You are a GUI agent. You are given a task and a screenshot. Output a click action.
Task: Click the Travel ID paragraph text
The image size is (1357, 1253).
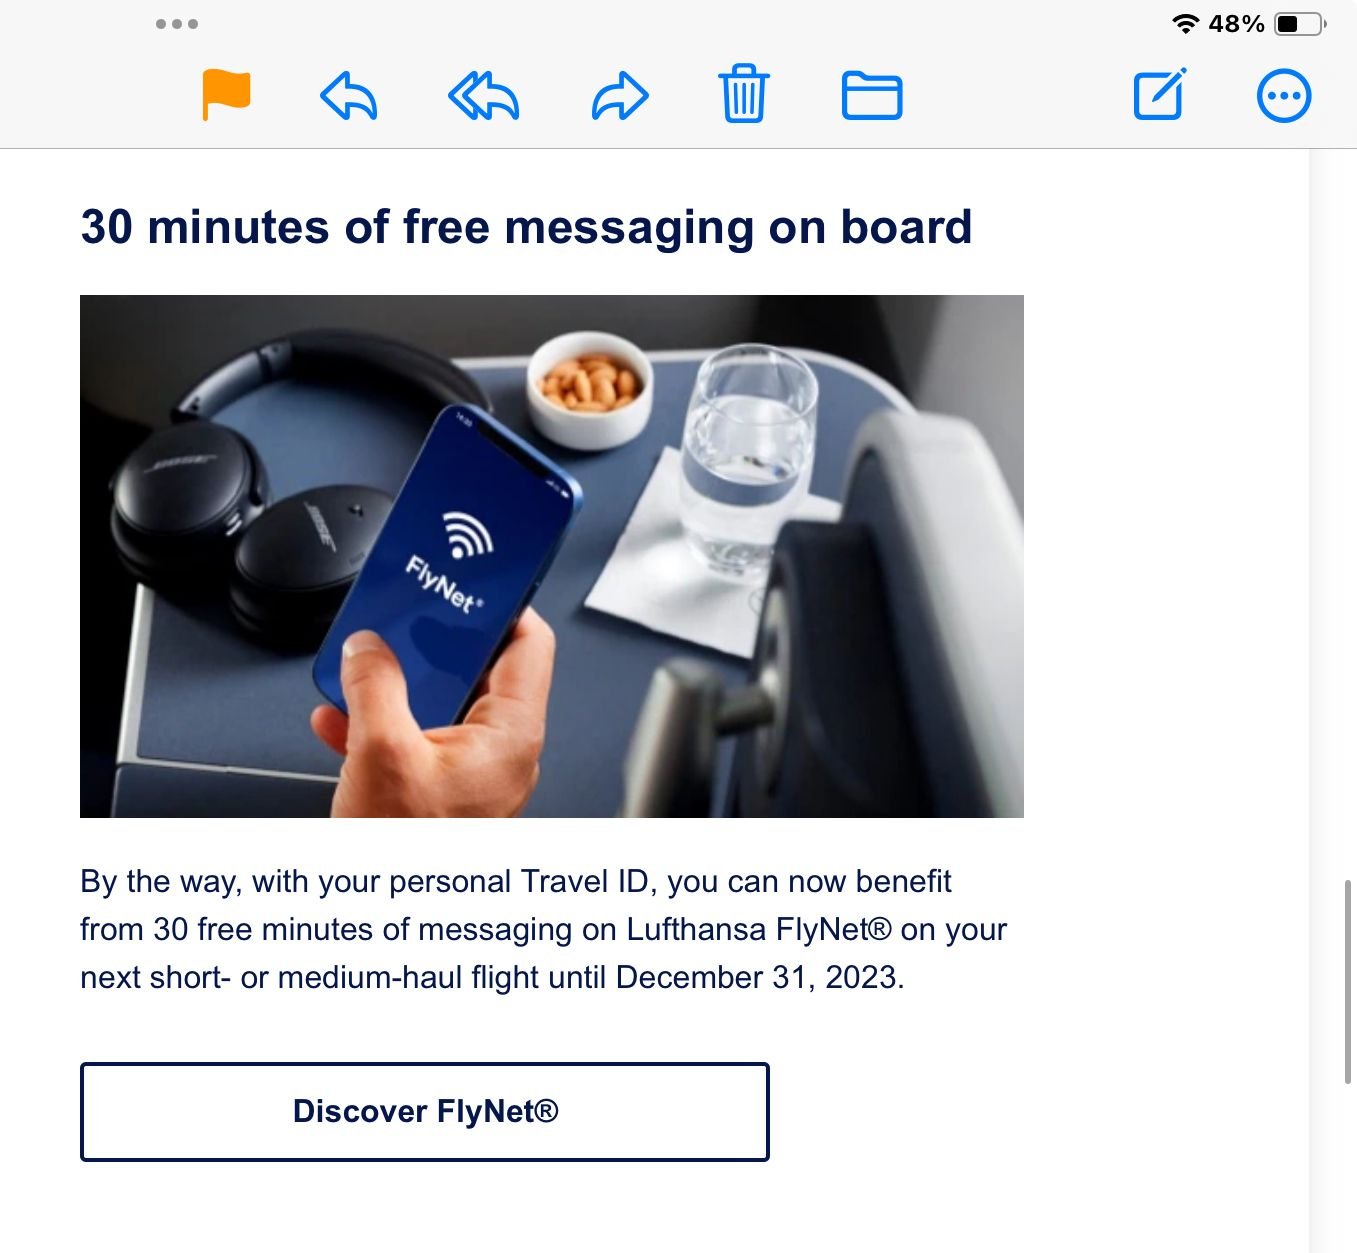point(543,929)
